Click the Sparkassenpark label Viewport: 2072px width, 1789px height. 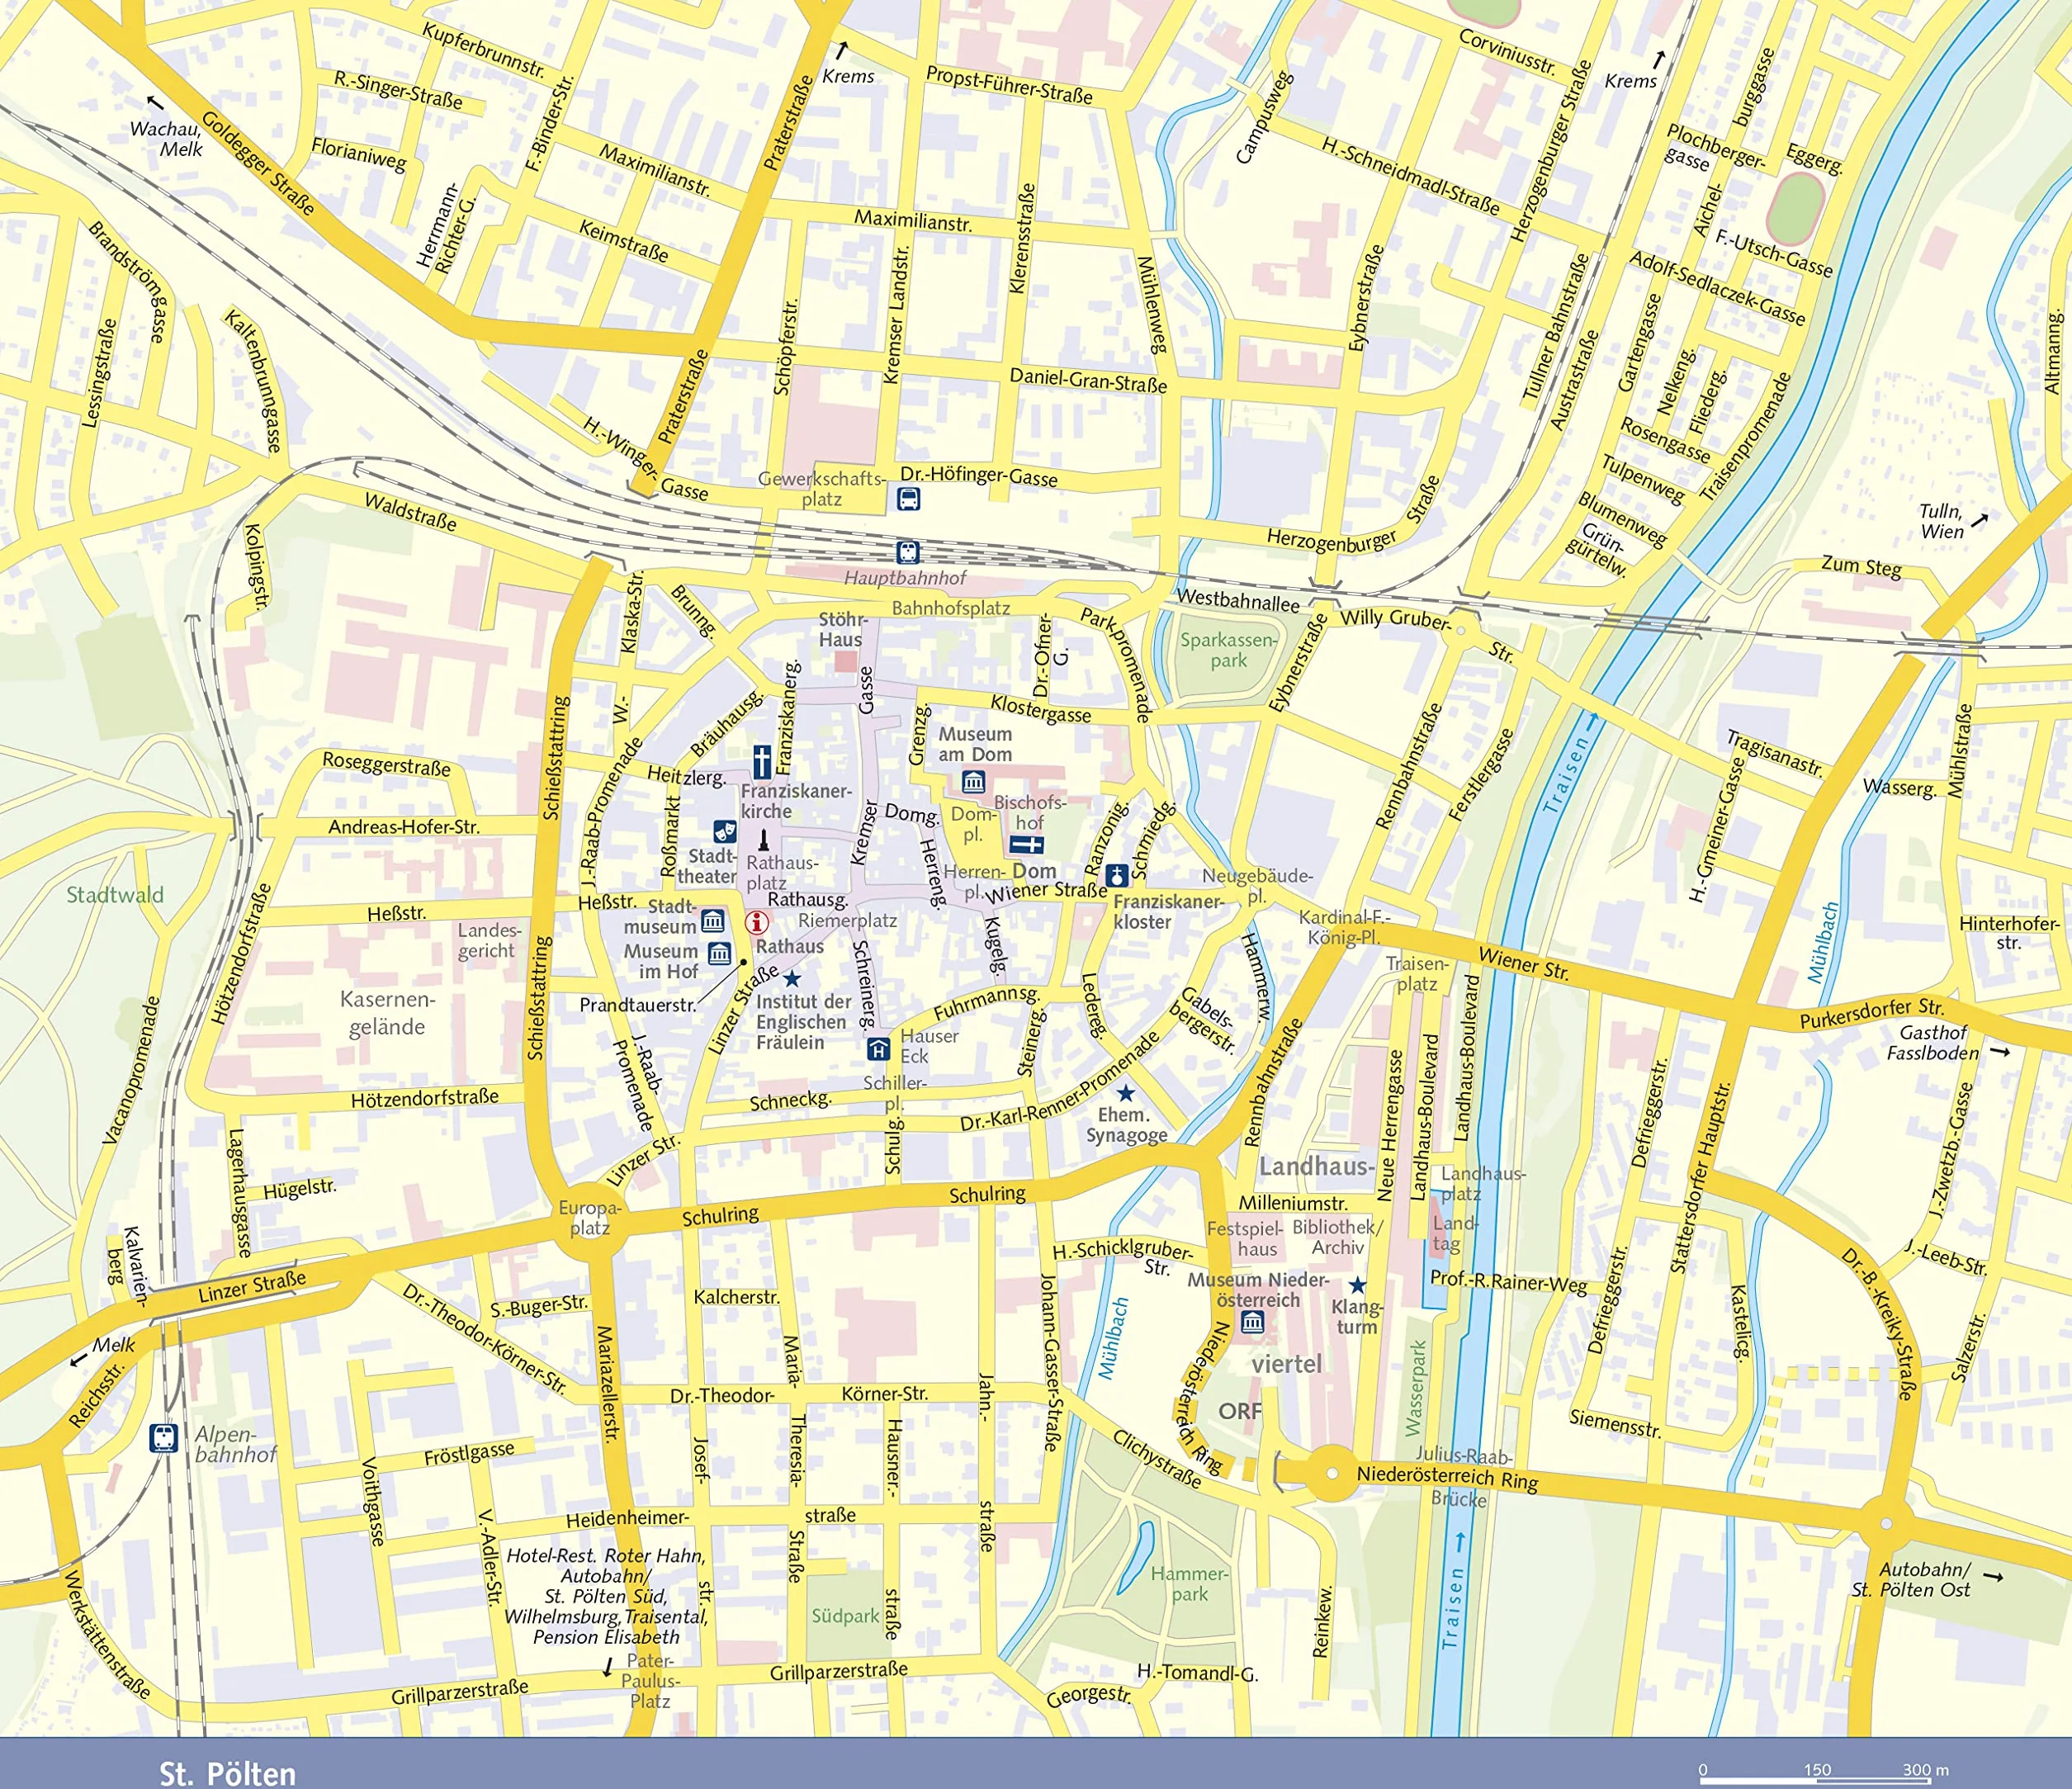pyautogui.click(x=1228, y=650)
